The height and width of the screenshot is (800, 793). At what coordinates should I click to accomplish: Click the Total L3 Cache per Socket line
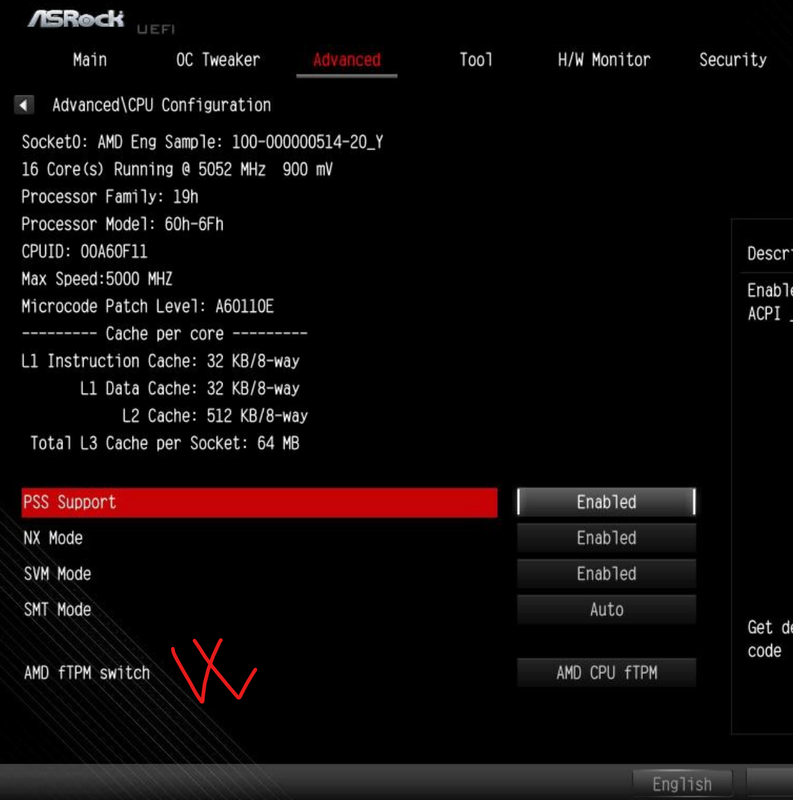[164, 444]
